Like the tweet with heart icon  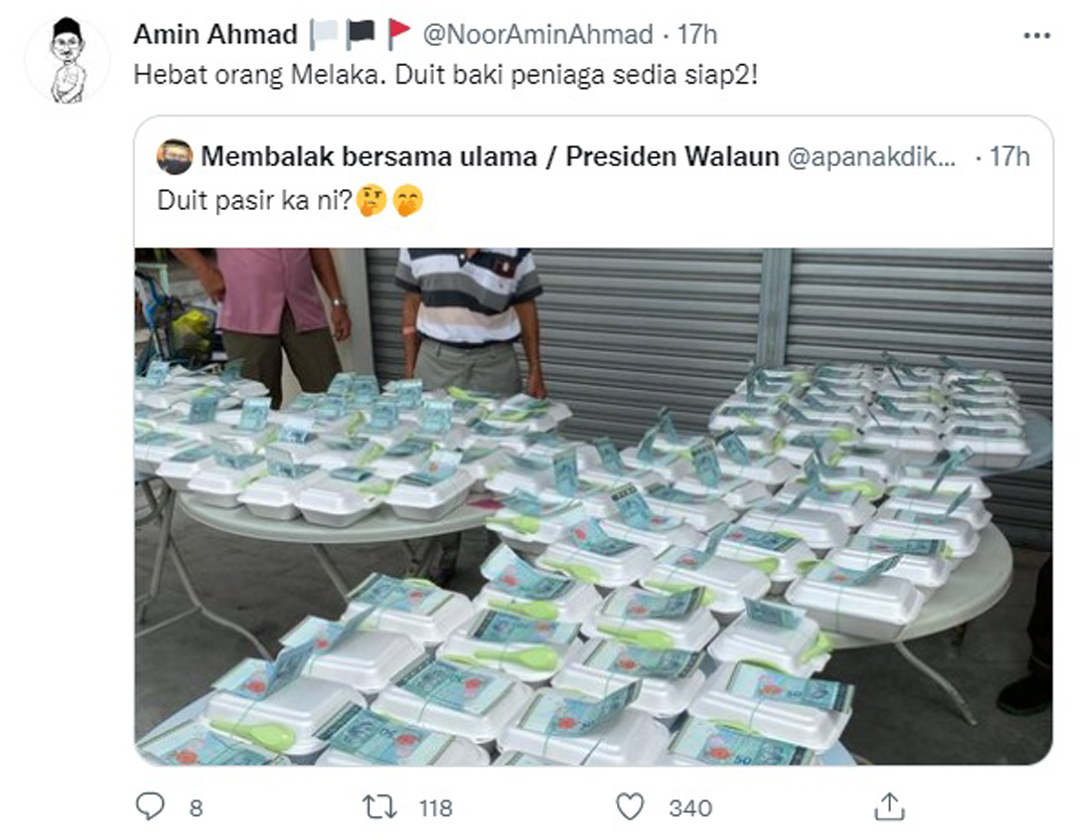pyautogui.click(x=630, y=806)
